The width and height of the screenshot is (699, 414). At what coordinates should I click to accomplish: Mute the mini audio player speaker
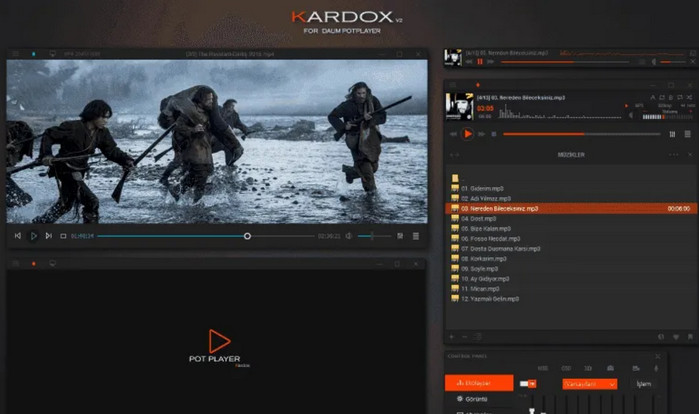click(654, 61)
